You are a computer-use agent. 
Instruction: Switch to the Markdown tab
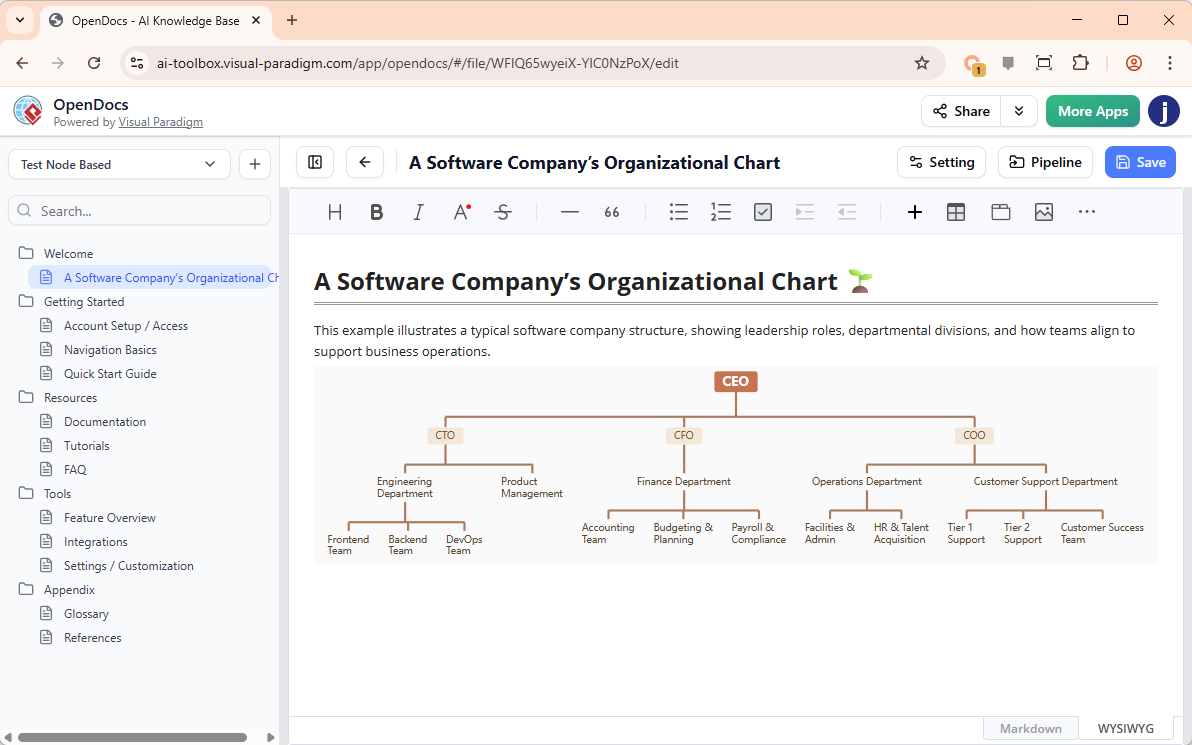click(1030, 728)
